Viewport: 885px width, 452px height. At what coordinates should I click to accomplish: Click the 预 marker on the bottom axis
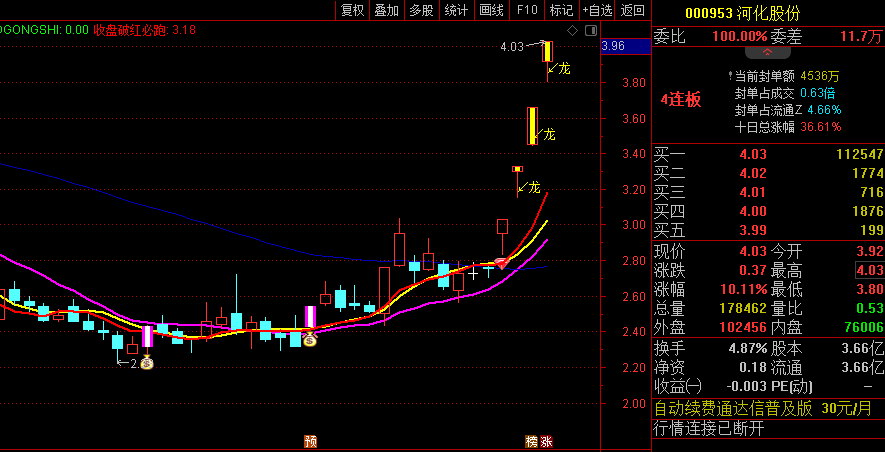click(x=310, y=441)
